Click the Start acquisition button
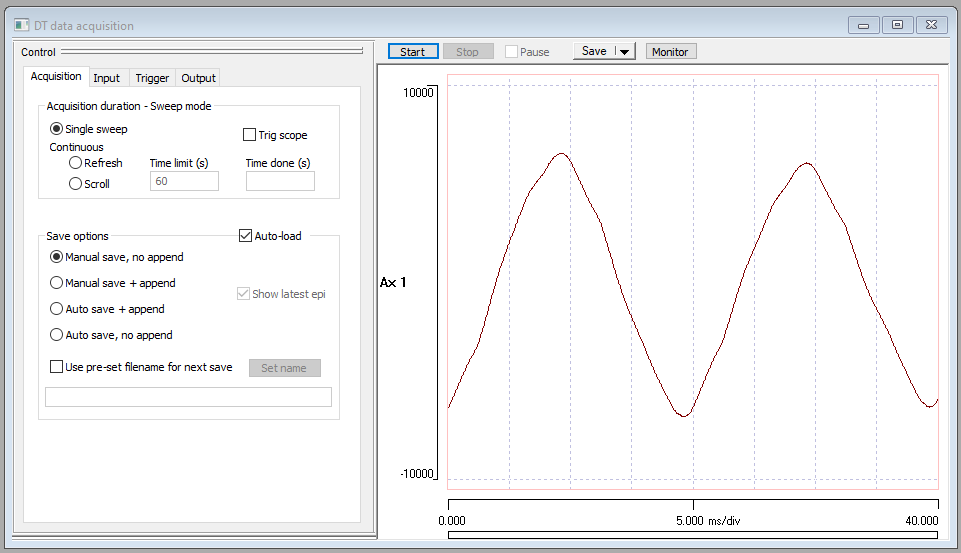 (x=412, y=52)
